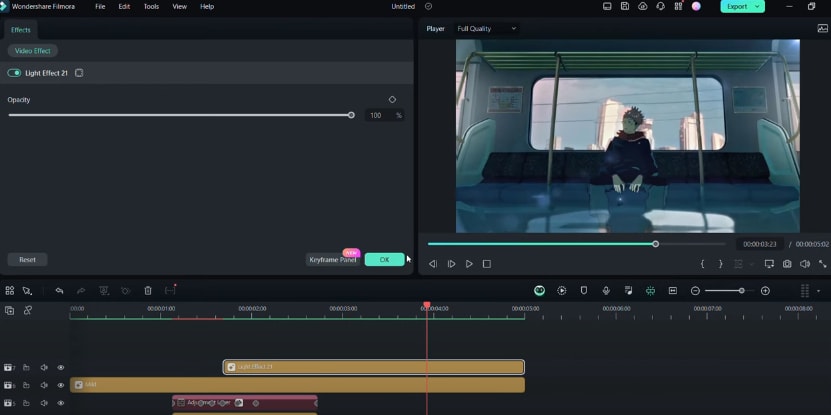Screen dimensions: 831x415
Task: Click the link/unlink clips icon
Action: pos(28,311)
